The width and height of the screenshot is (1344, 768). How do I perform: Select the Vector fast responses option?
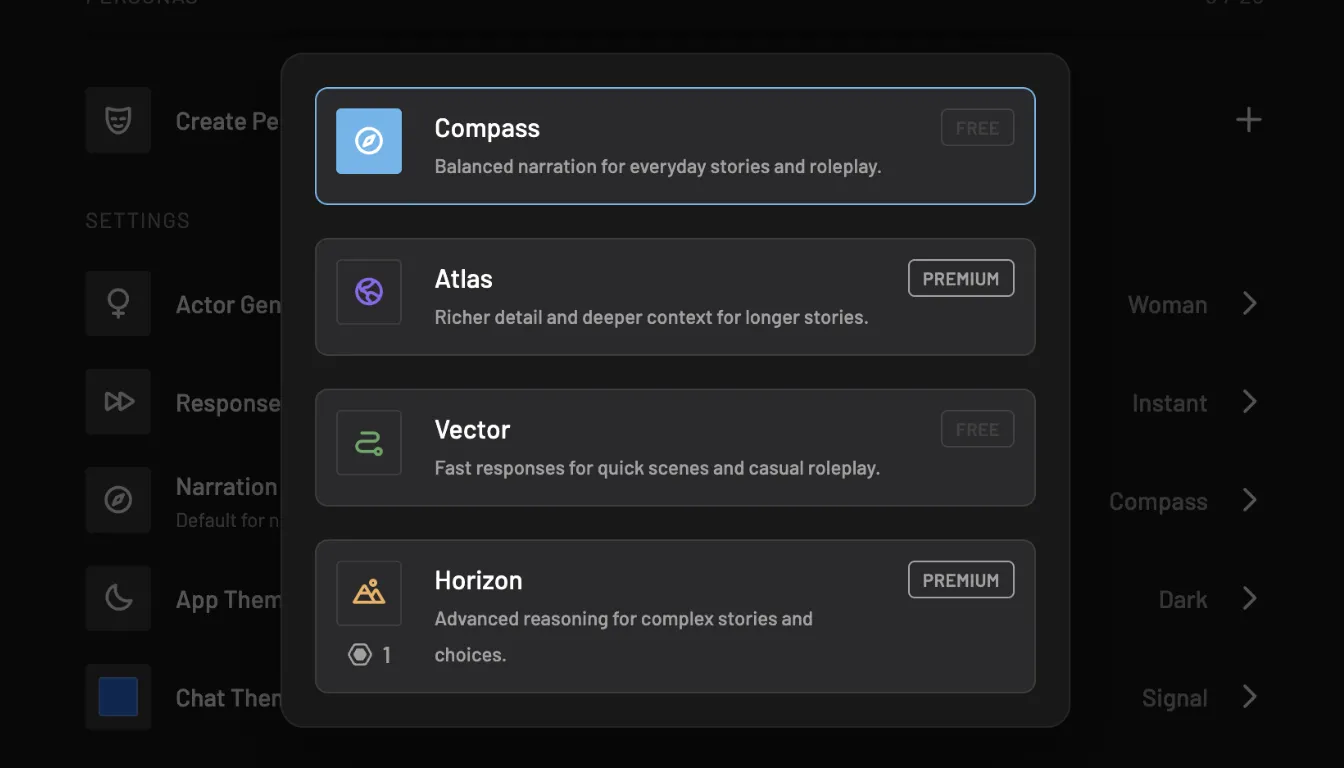pos(675,448)
